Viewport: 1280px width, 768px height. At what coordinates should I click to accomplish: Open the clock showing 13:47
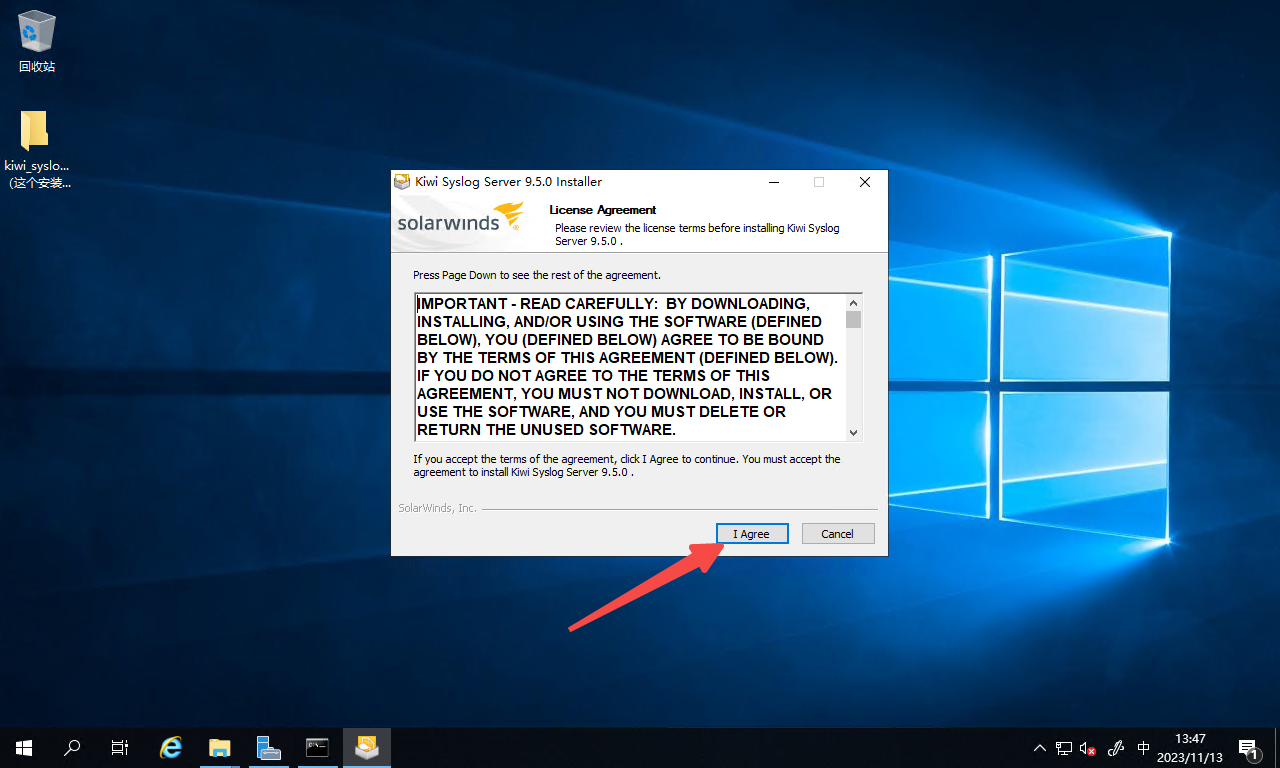point(1190,748)
